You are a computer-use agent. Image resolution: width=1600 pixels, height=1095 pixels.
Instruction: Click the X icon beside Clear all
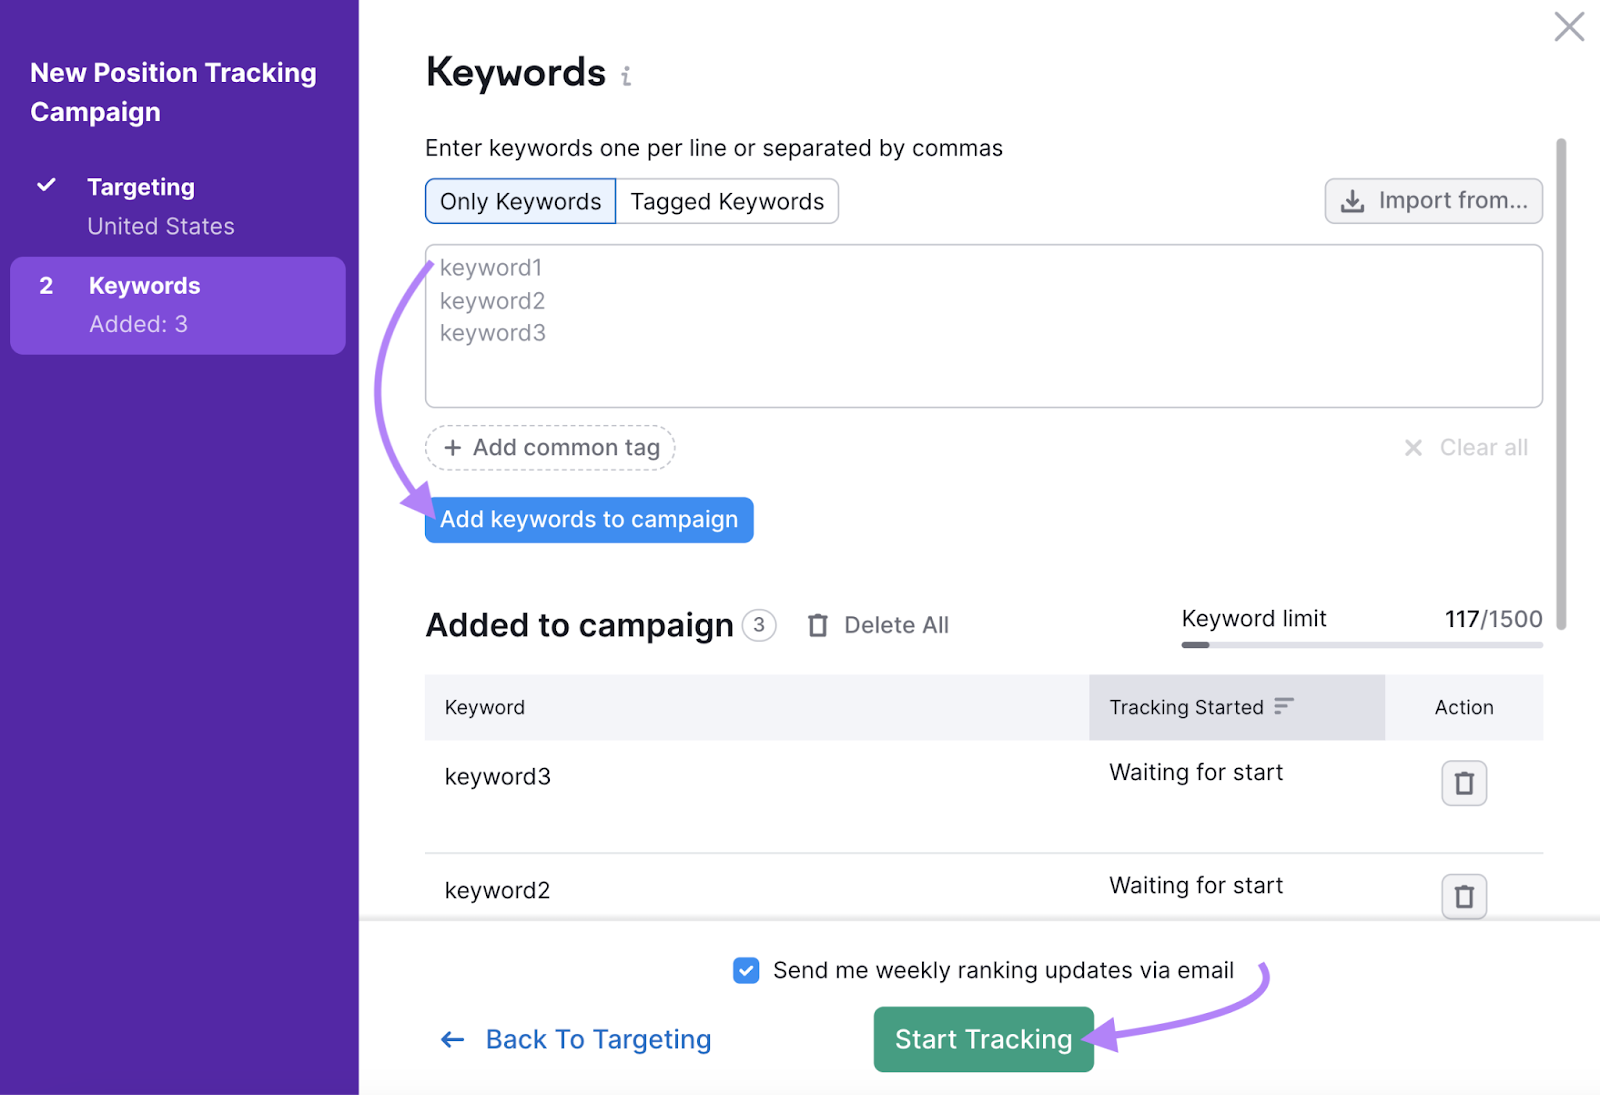1413,448
